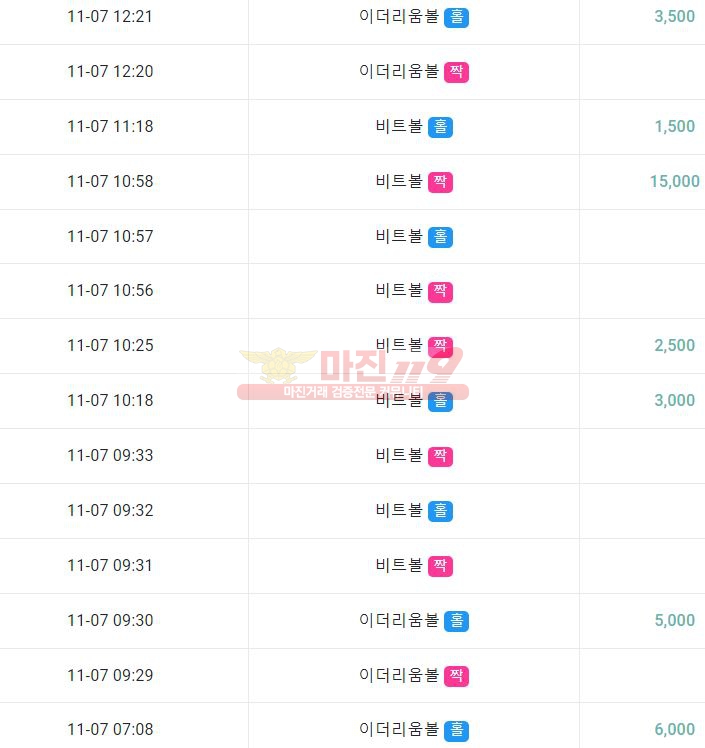Click the blue 홀 badge at 11-07 12:21

pos(456,18)
